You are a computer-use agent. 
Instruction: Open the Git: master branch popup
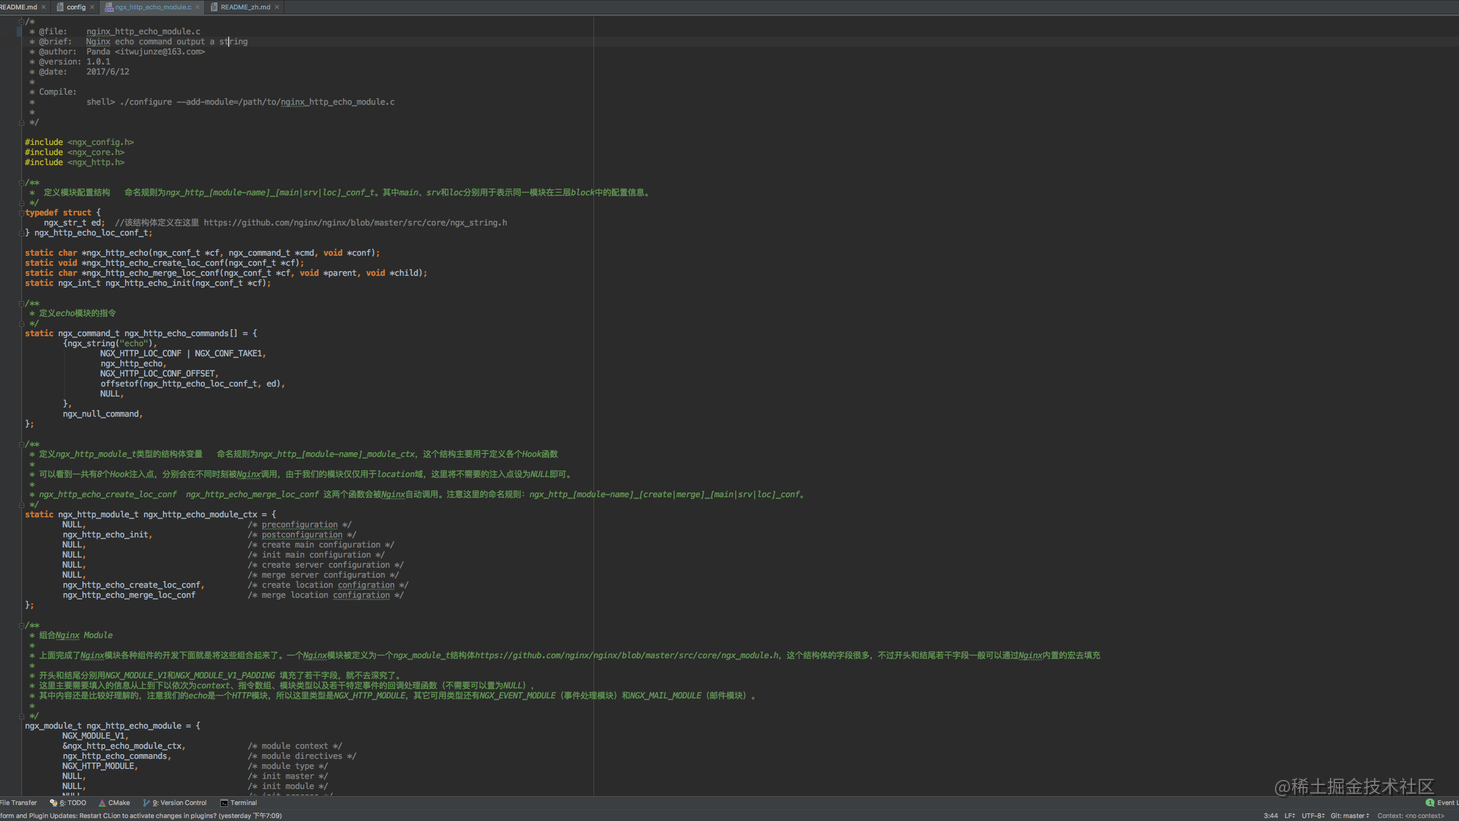point(1348,815)
